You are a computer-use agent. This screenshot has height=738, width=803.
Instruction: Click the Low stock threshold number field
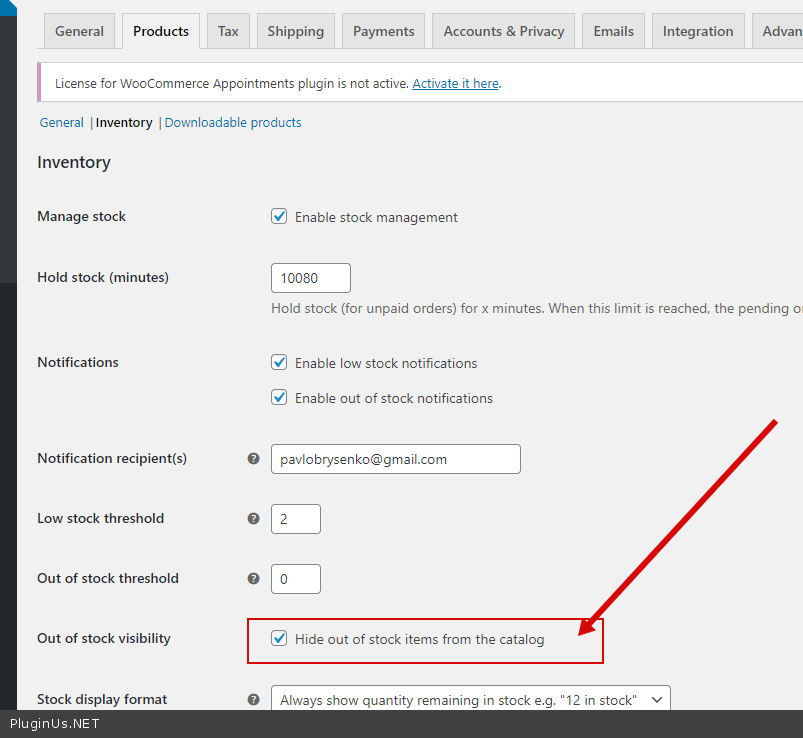click(x=295, y=519)
